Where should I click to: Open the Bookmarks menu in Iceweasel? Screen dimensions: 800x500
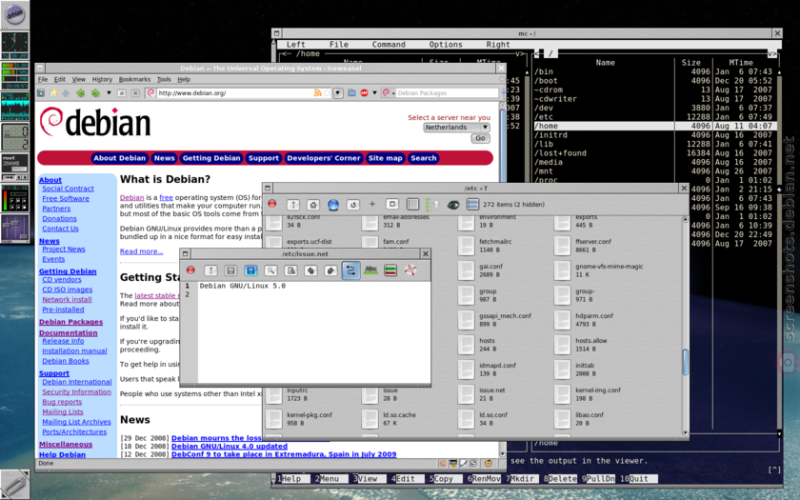135,80
